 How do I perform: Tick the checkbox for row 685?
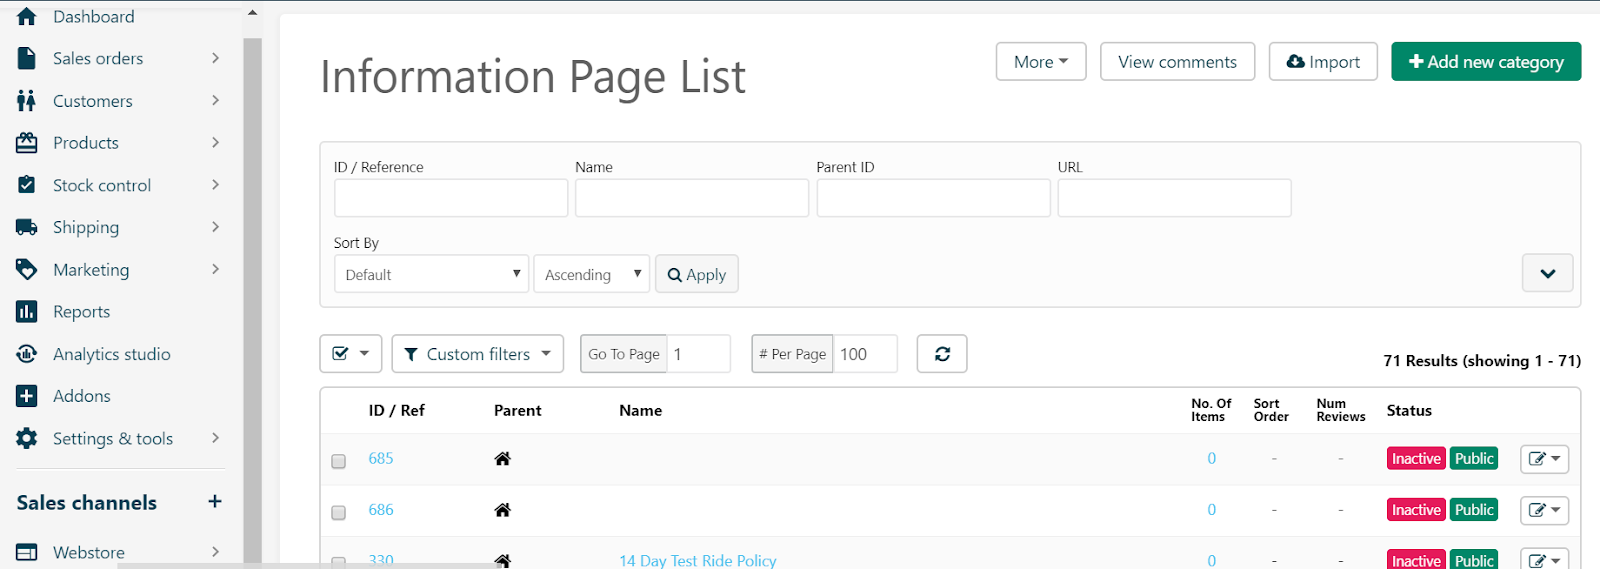(339, 461)
